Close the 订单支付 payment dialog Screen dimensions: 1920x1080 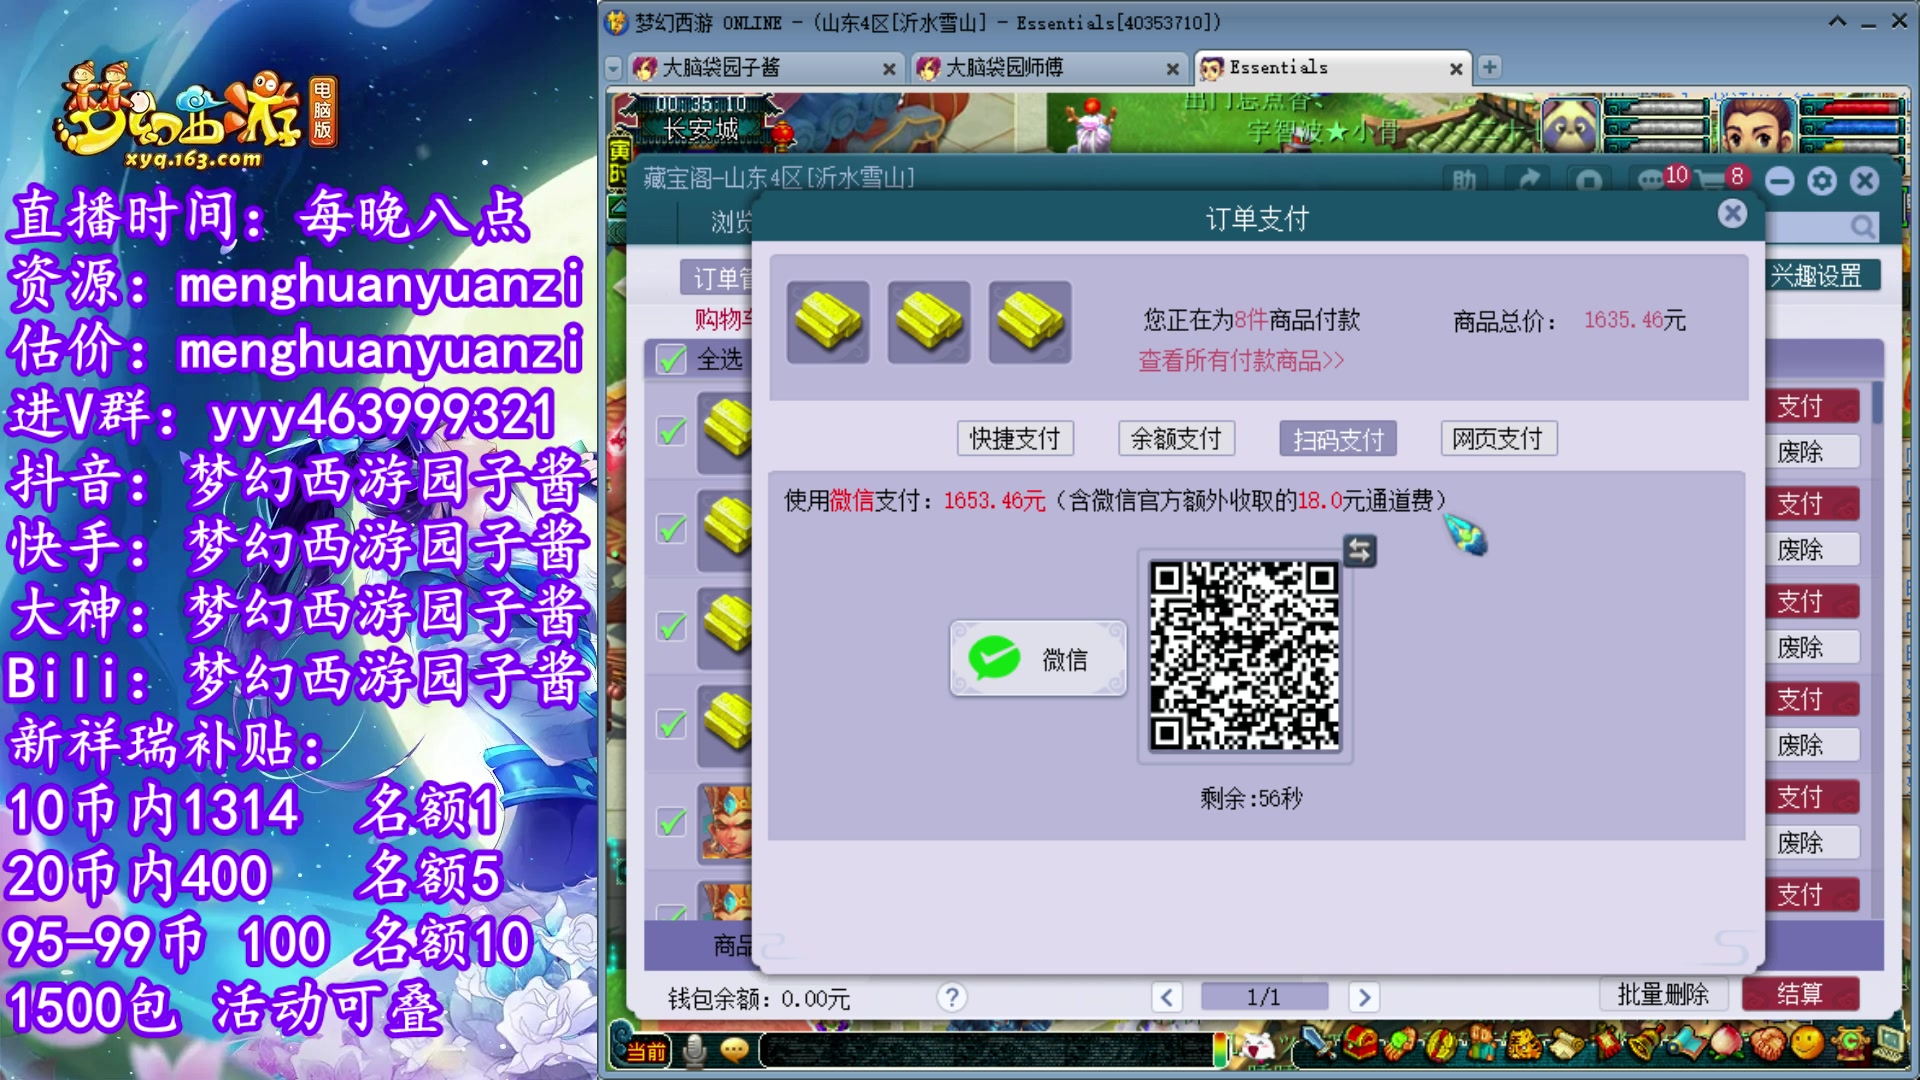click(x=1733, y=214)
